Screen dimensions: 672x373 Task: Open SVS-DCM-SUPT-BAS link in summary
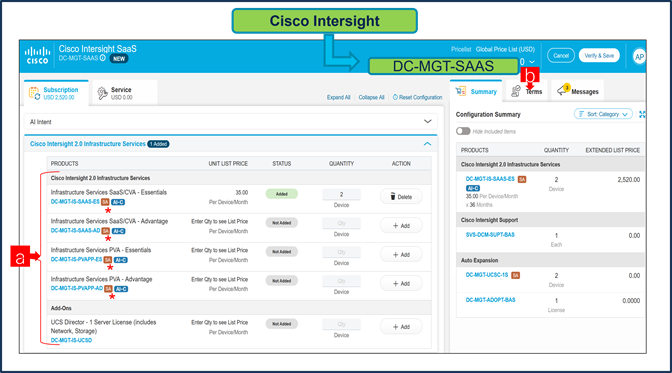click(x=490, y=235)
